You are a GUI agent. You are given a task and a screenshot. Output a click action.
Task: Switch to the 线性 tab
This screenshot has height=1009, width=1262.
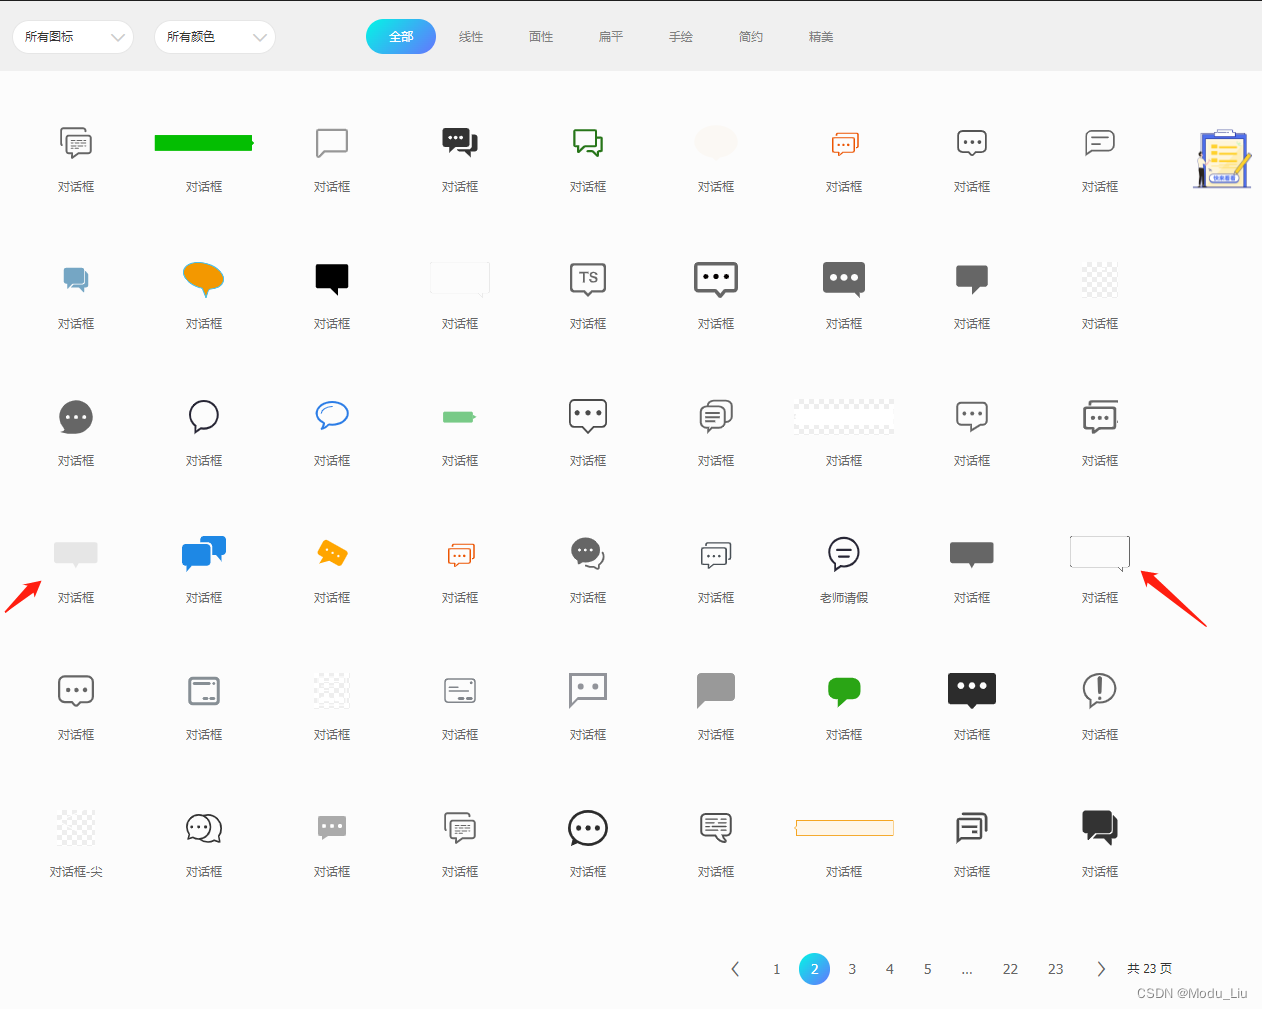tap(471, 37)
